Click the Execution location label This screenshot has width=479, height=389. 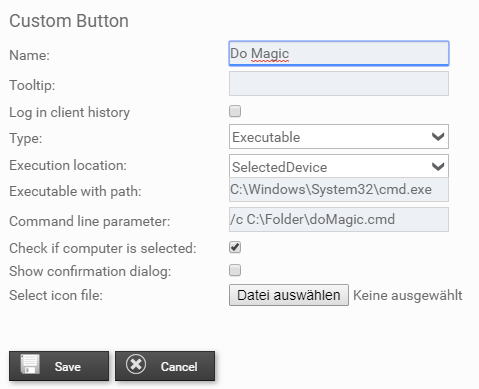pos(68,165)
